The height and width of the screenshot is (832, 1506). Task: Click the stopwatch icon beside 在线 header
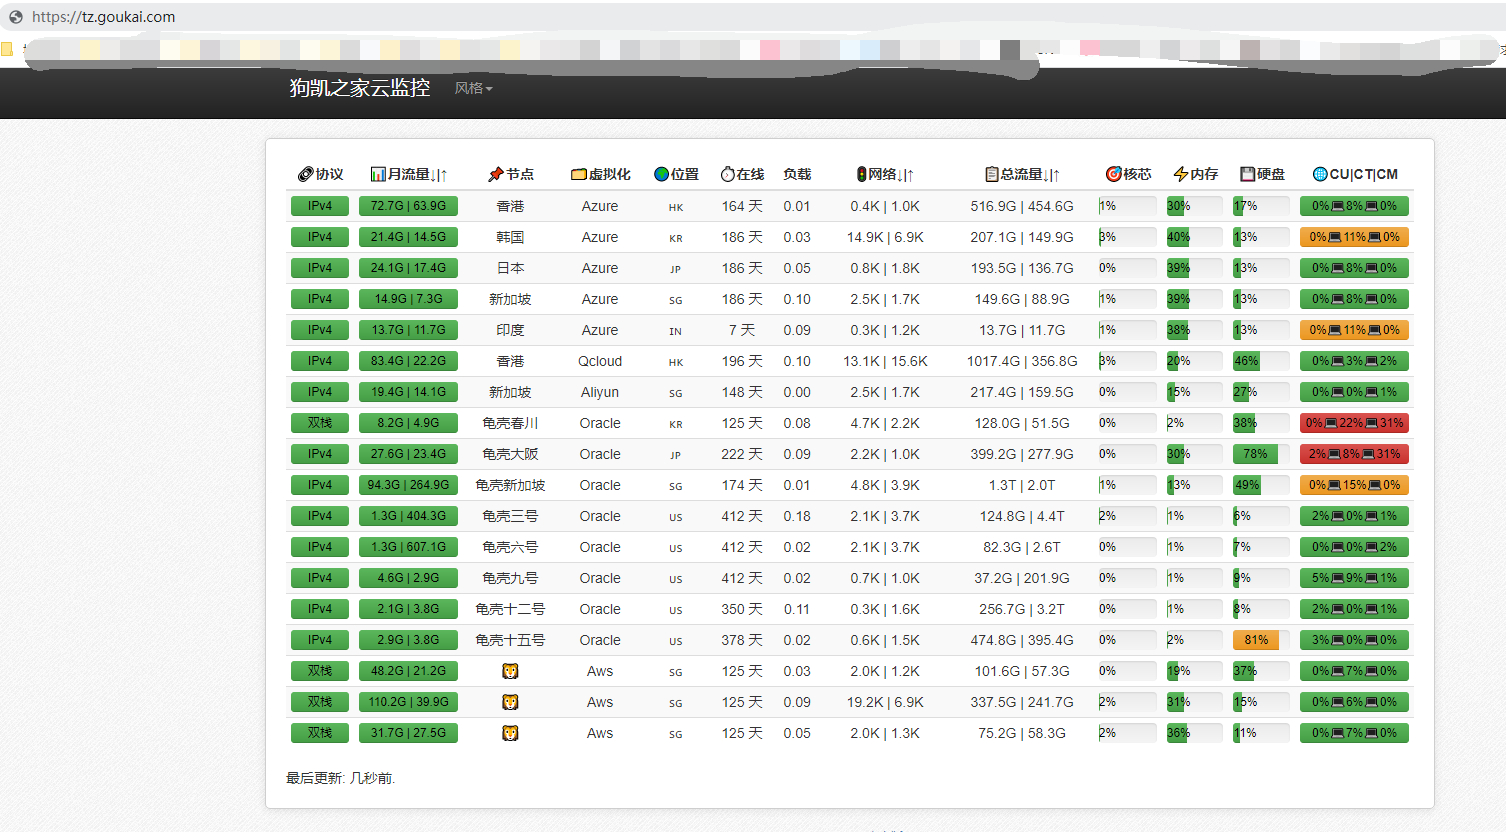(x=728, y=174)
